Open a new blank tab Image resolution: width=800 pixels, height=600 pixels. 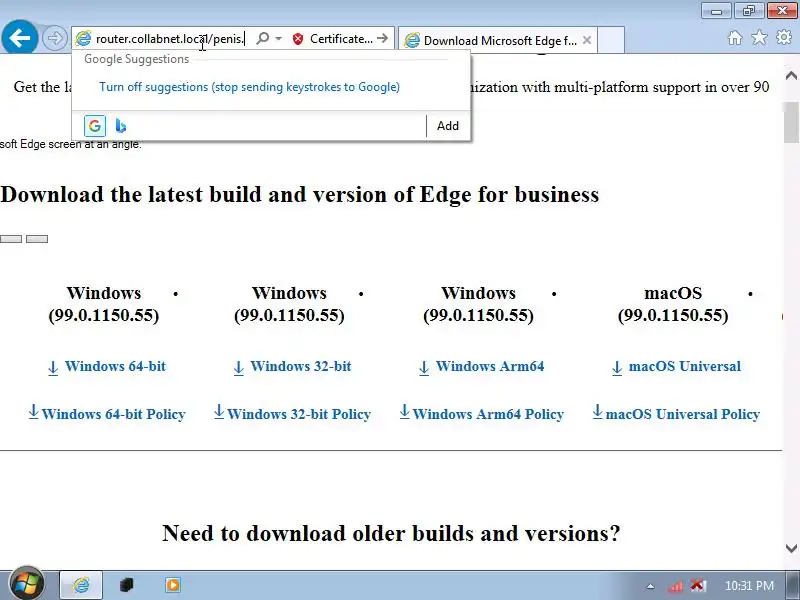(x=611, y=40)
